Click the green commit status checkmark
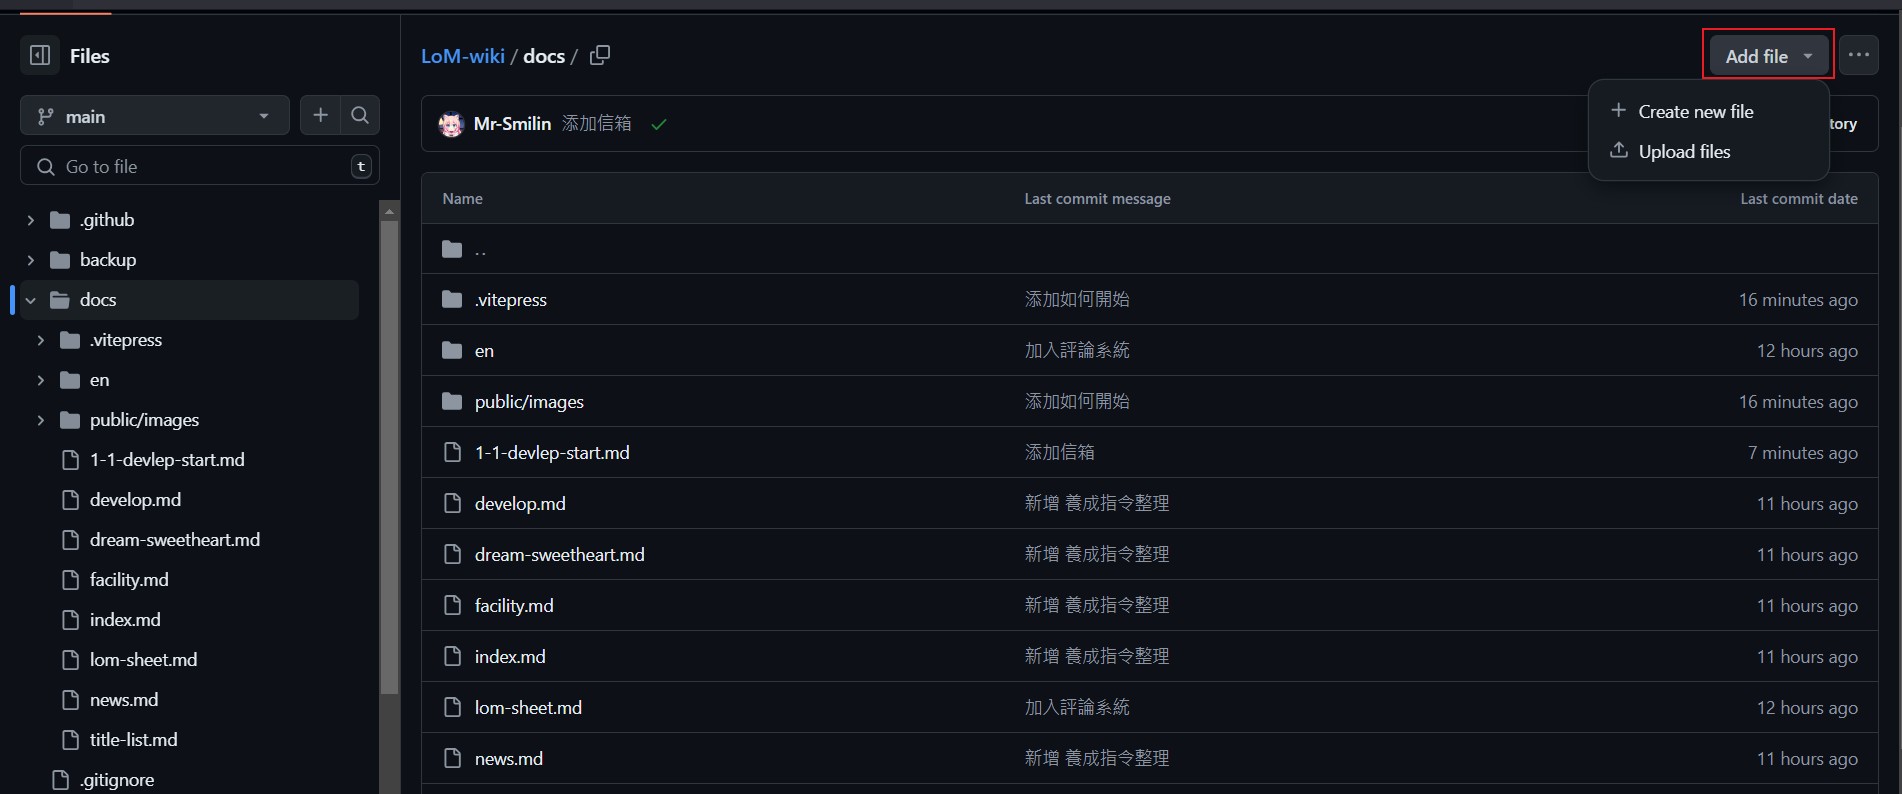The width and height of the screenshot is (1902, 794). pos(659,125)
